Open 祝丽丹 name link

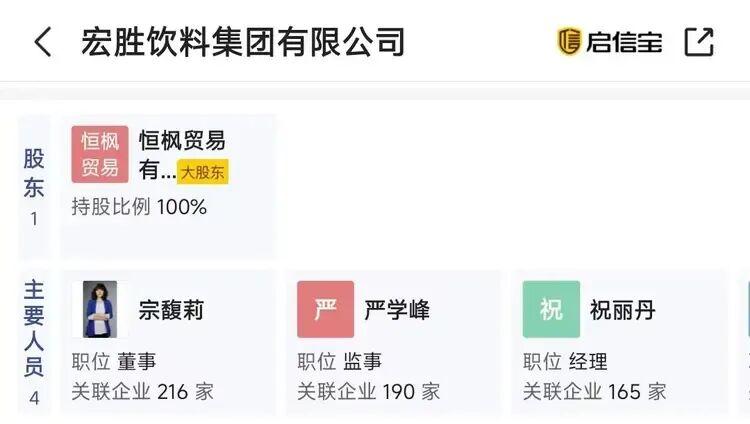[622, 310]
